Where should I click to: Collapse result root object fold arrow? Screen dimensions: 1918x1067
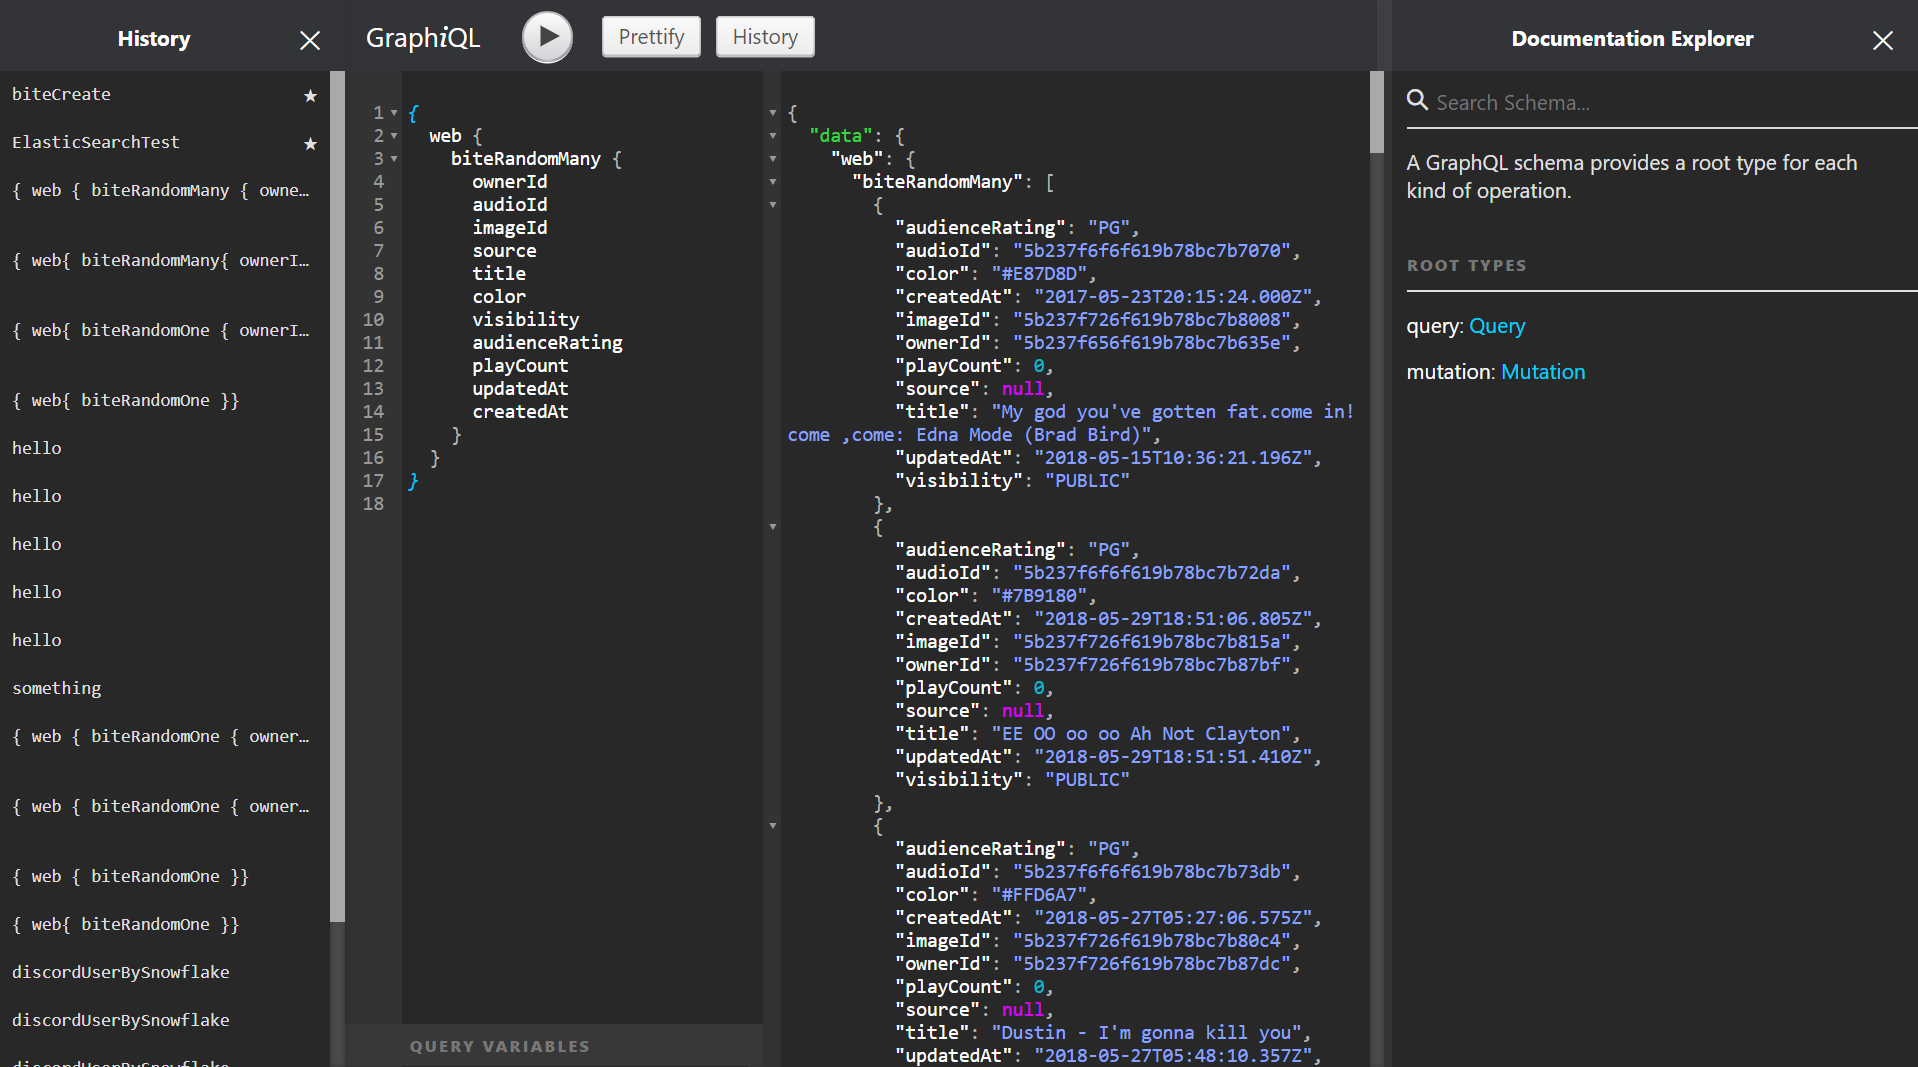[773, 113]
